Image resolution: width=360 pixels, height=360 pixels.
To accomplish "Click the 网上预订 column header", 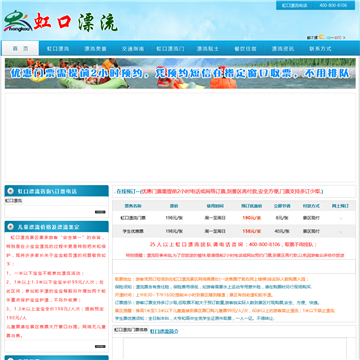I will click(x=340, y=206).
